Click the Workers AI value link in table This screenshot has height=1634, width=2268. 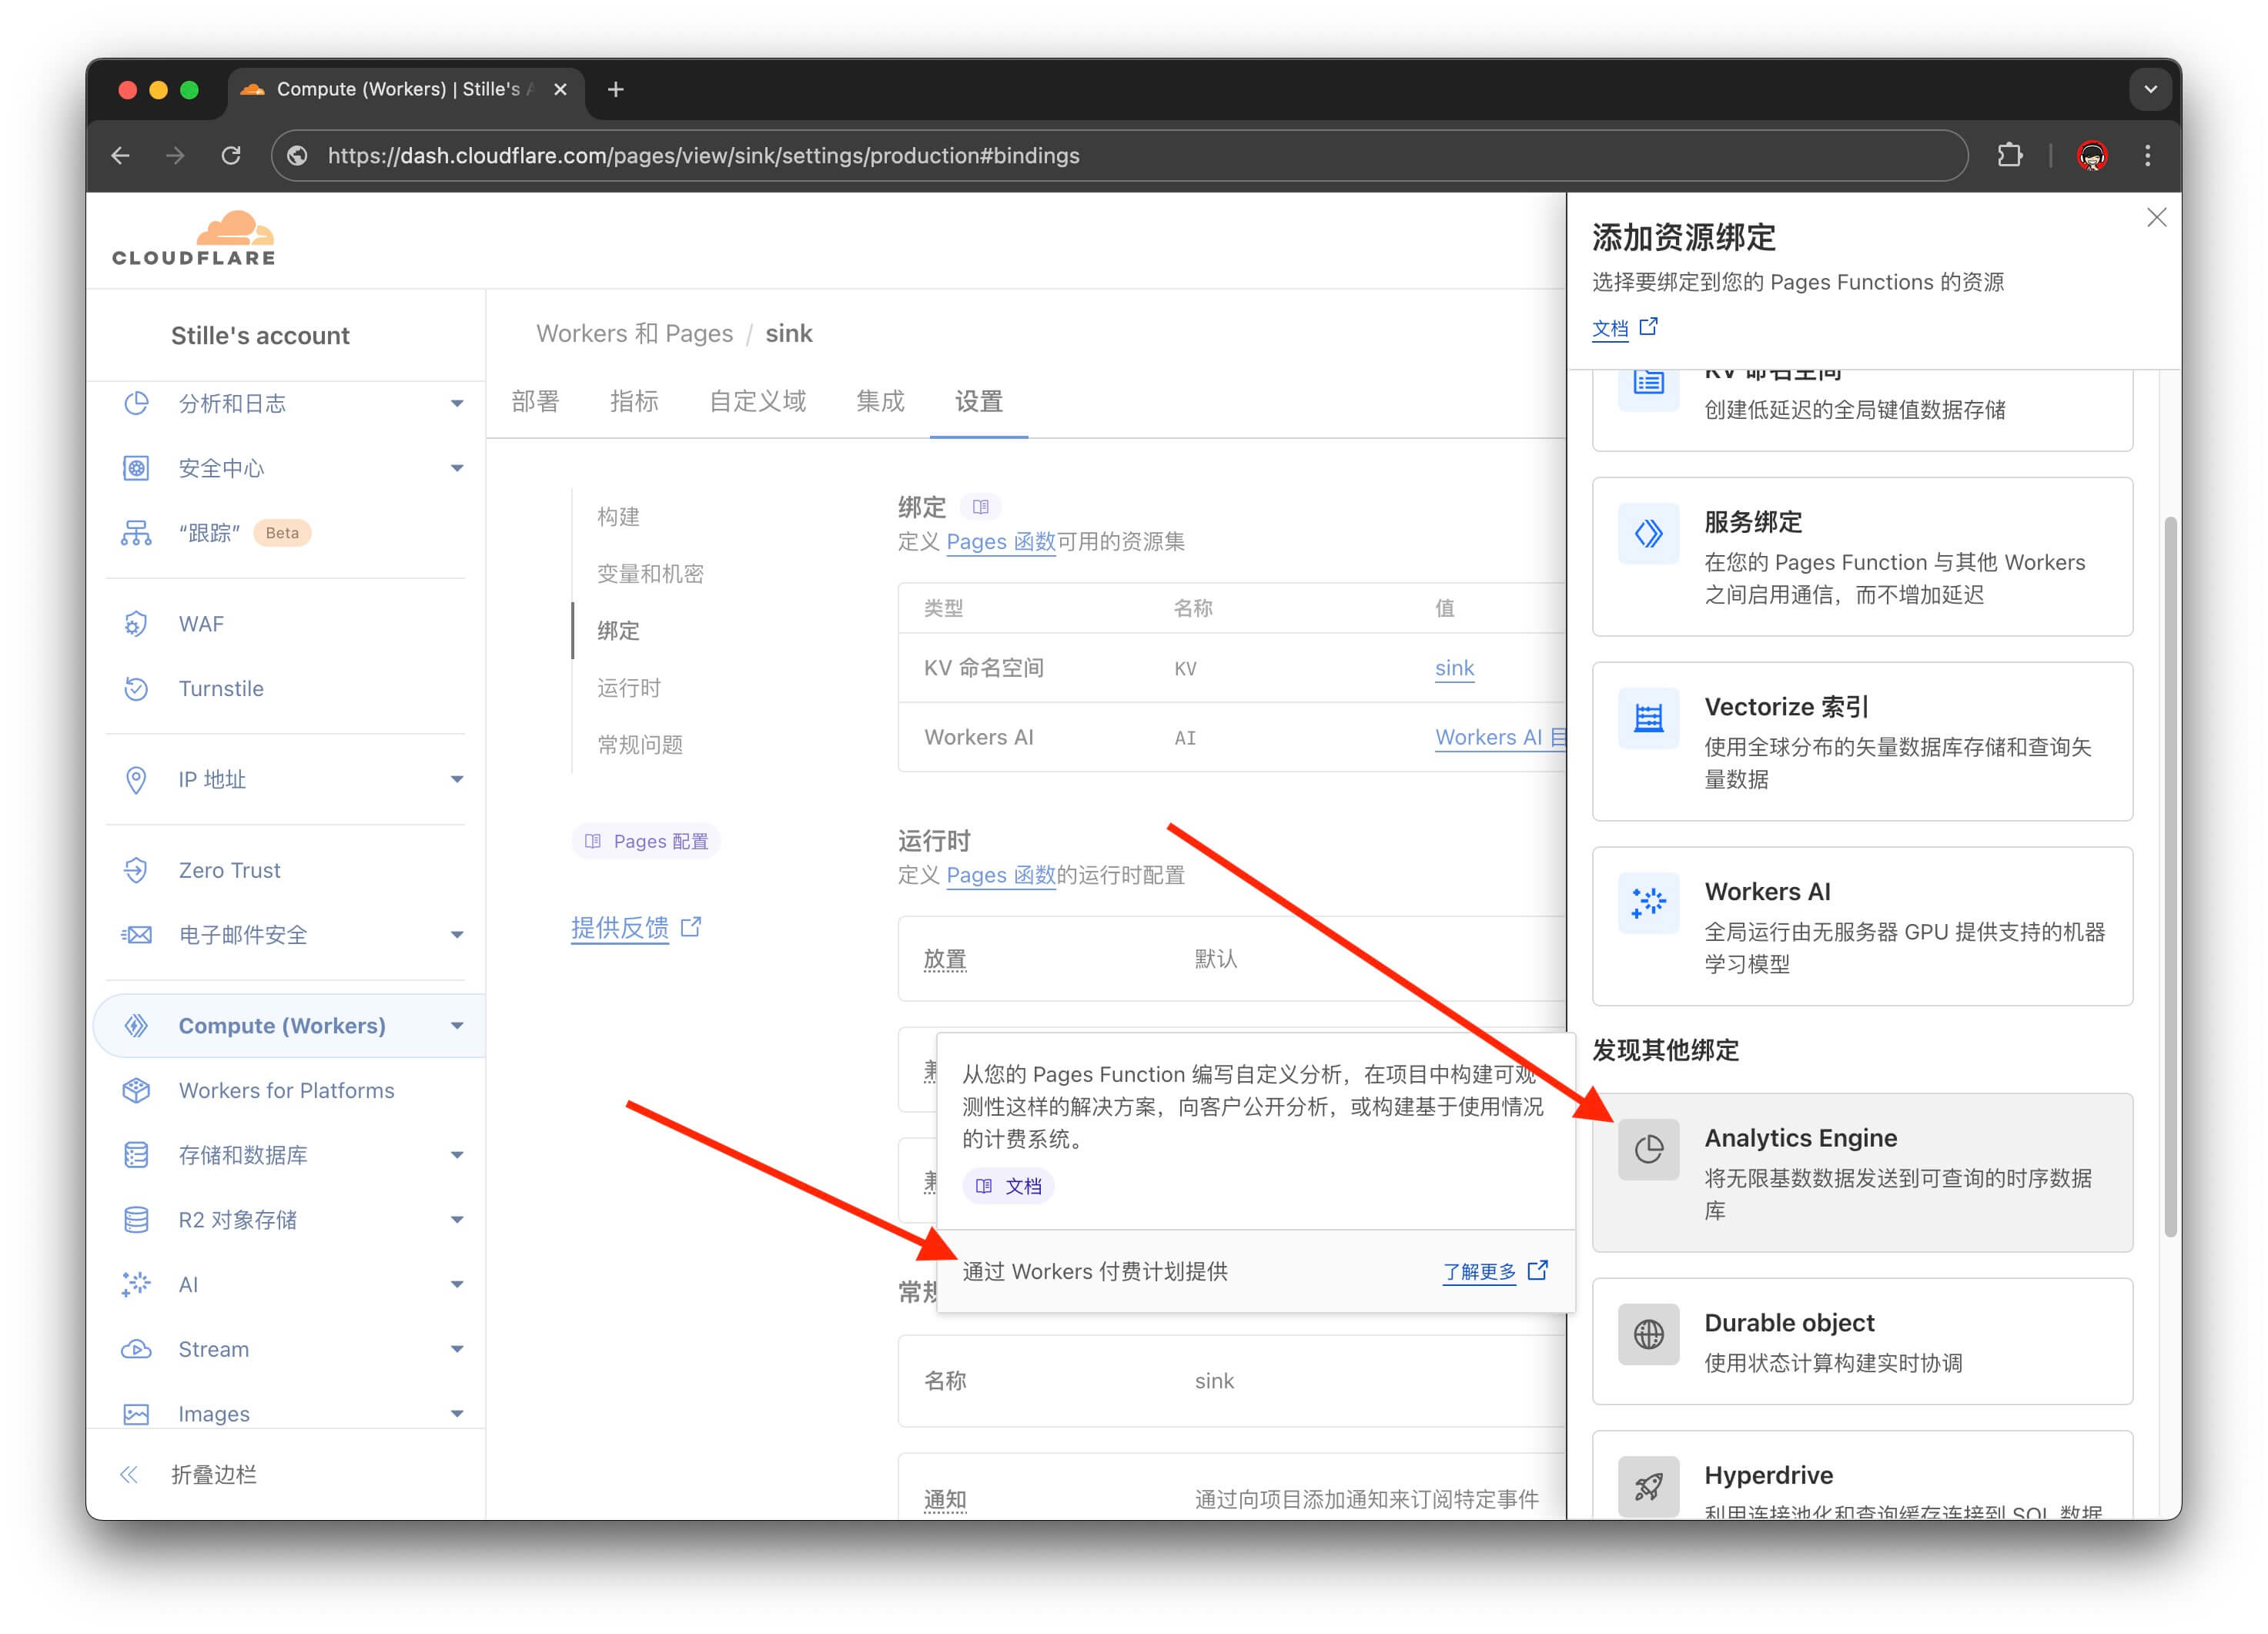pyautogui.click(x=1500, y=738)
